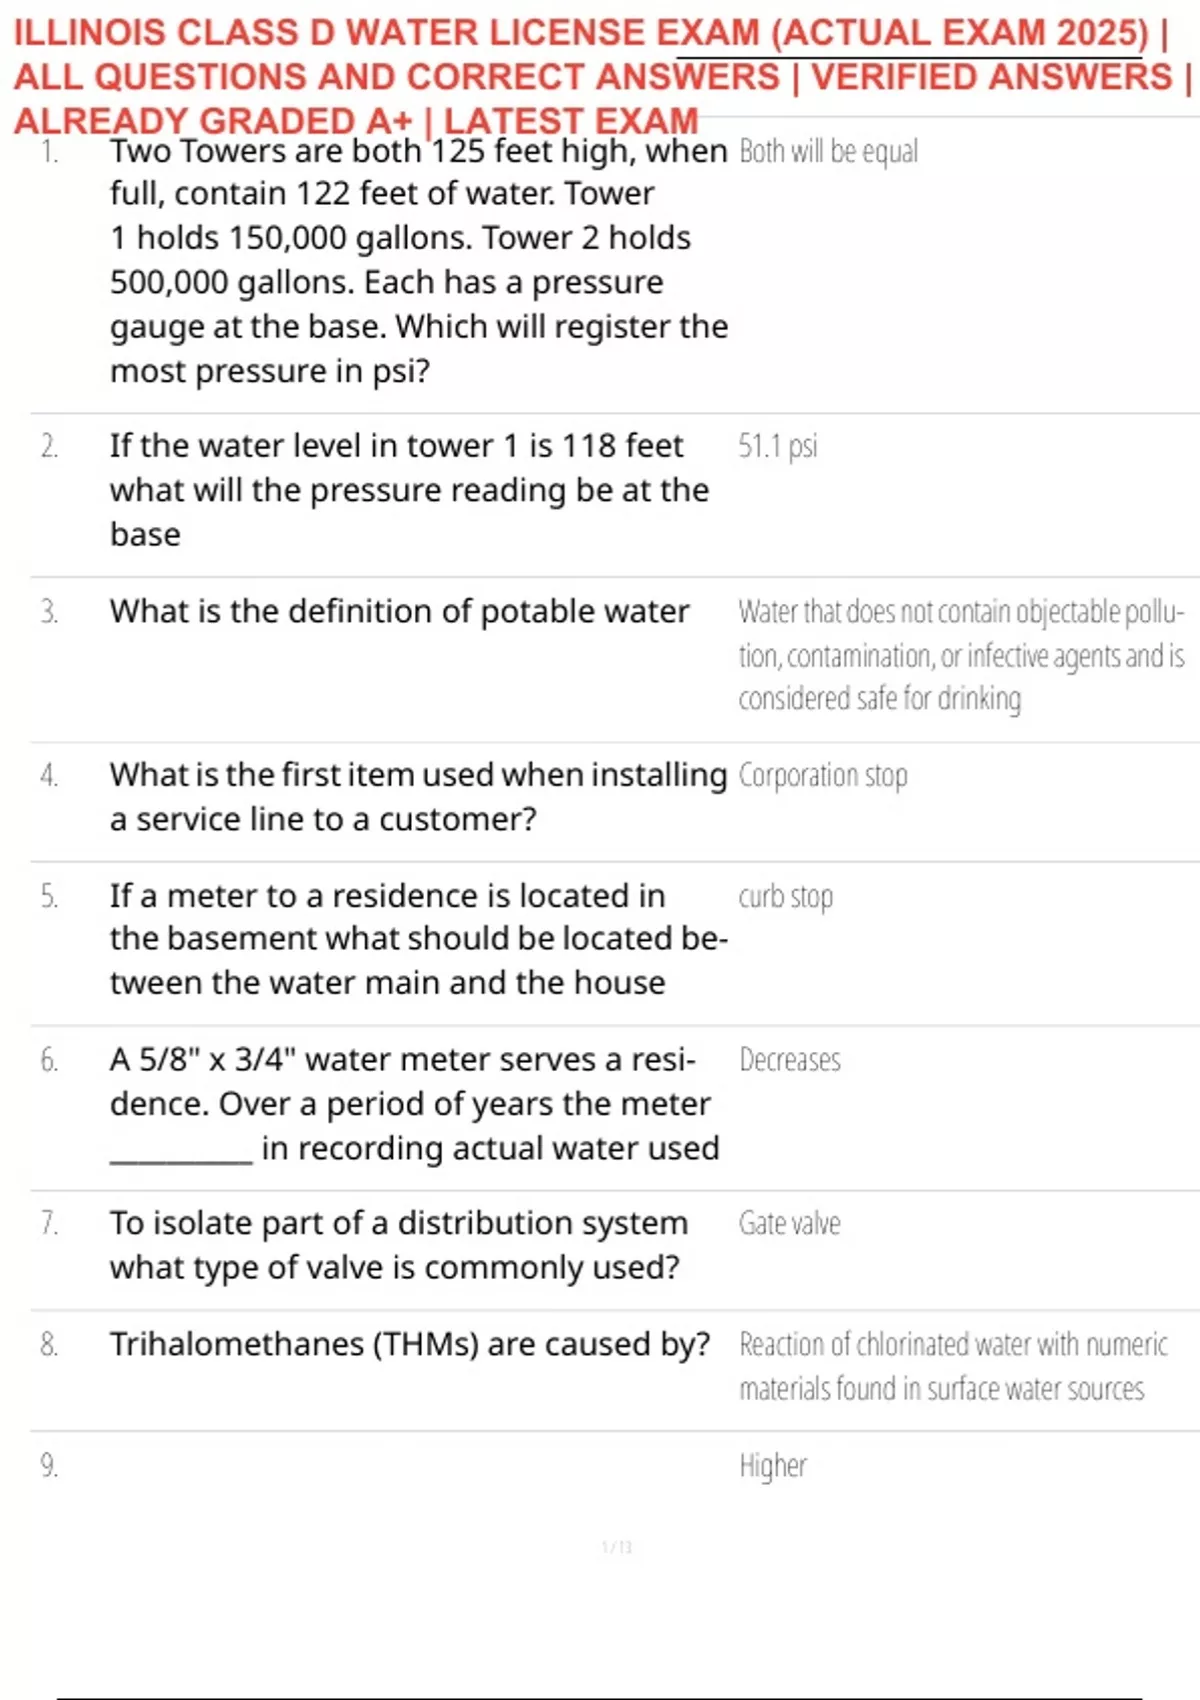
Task: Click the 'Corporation stop' answer
Action: click(x=823, y=776)
